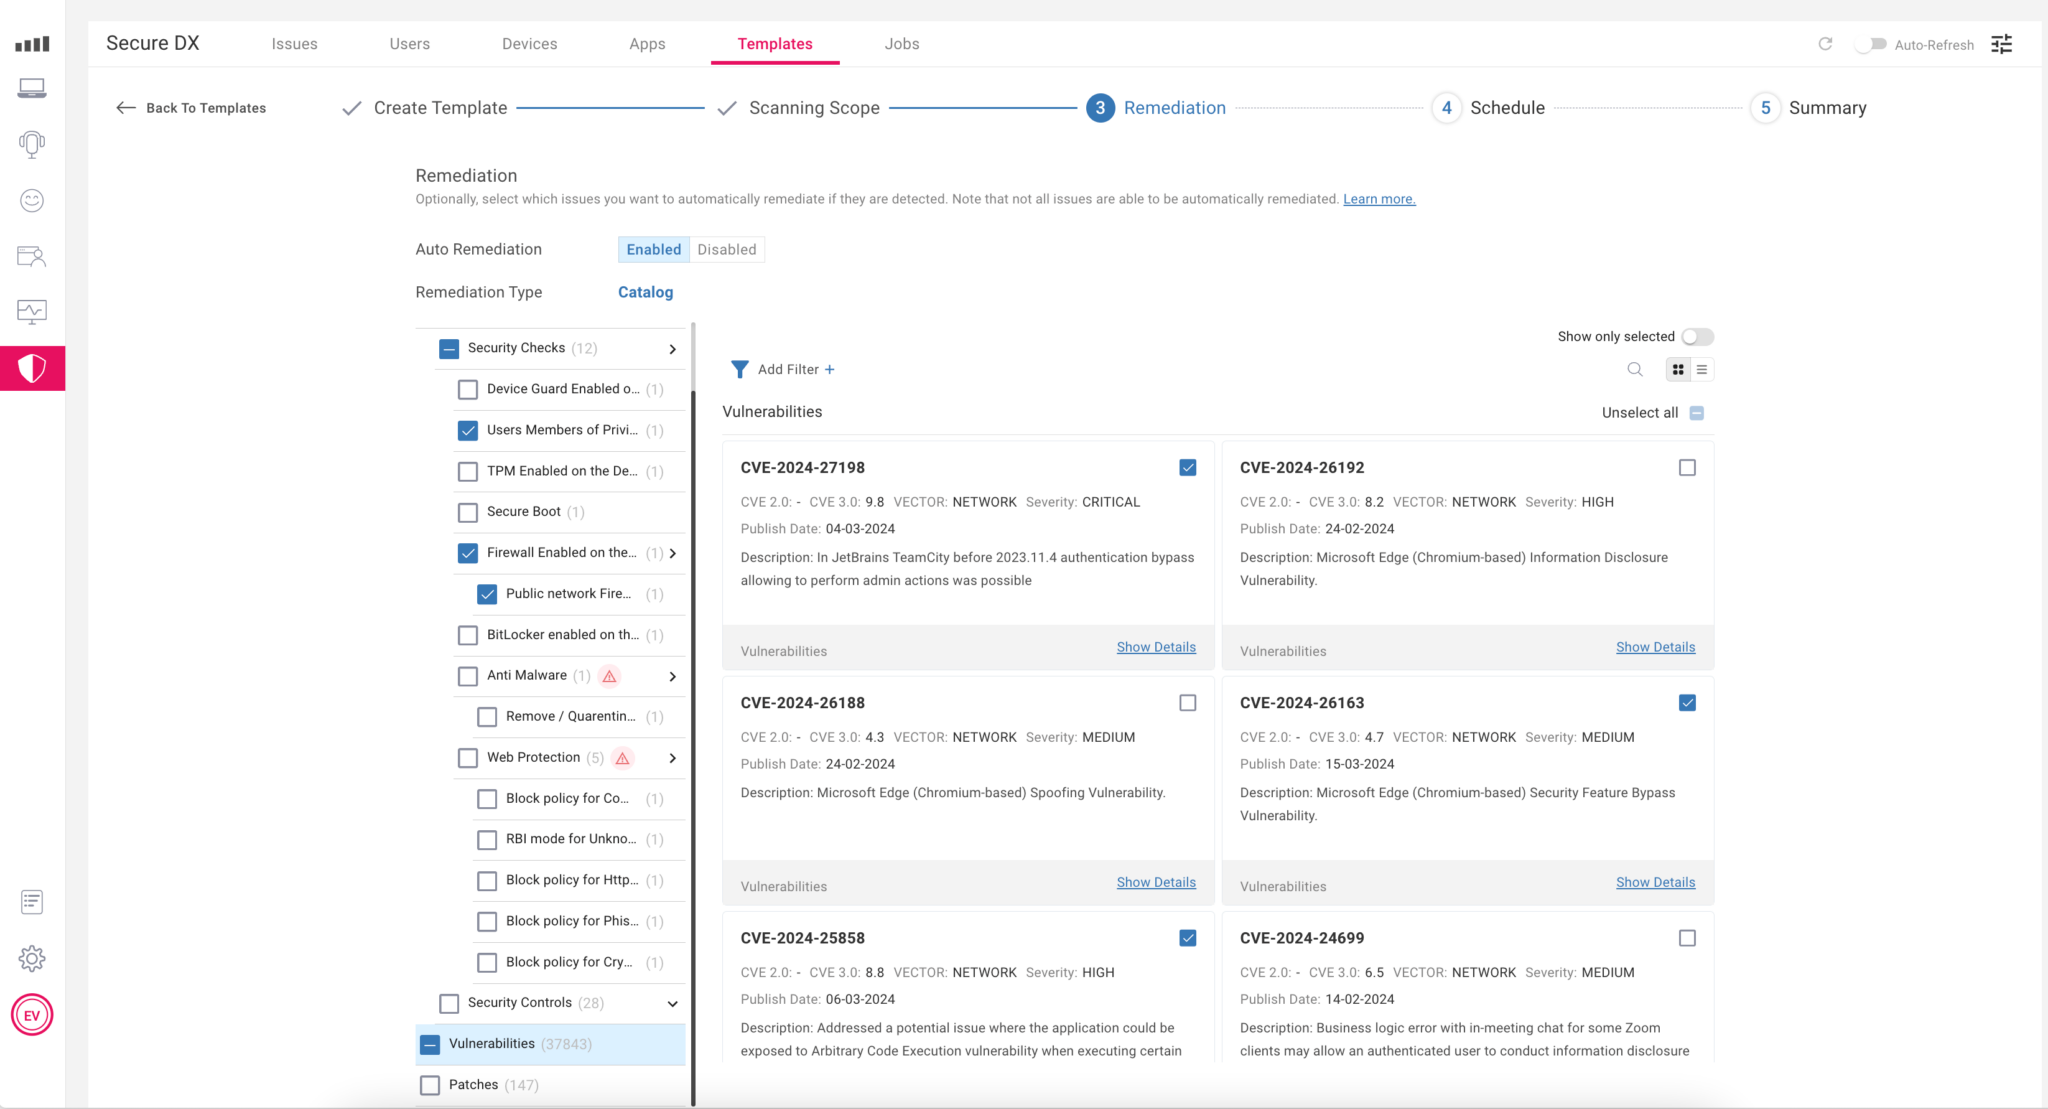This screenshot has height=1109, width=2048.
Task: Check the CVE-2024-26192 checkbox
Action: click(x=1687, y=467)
